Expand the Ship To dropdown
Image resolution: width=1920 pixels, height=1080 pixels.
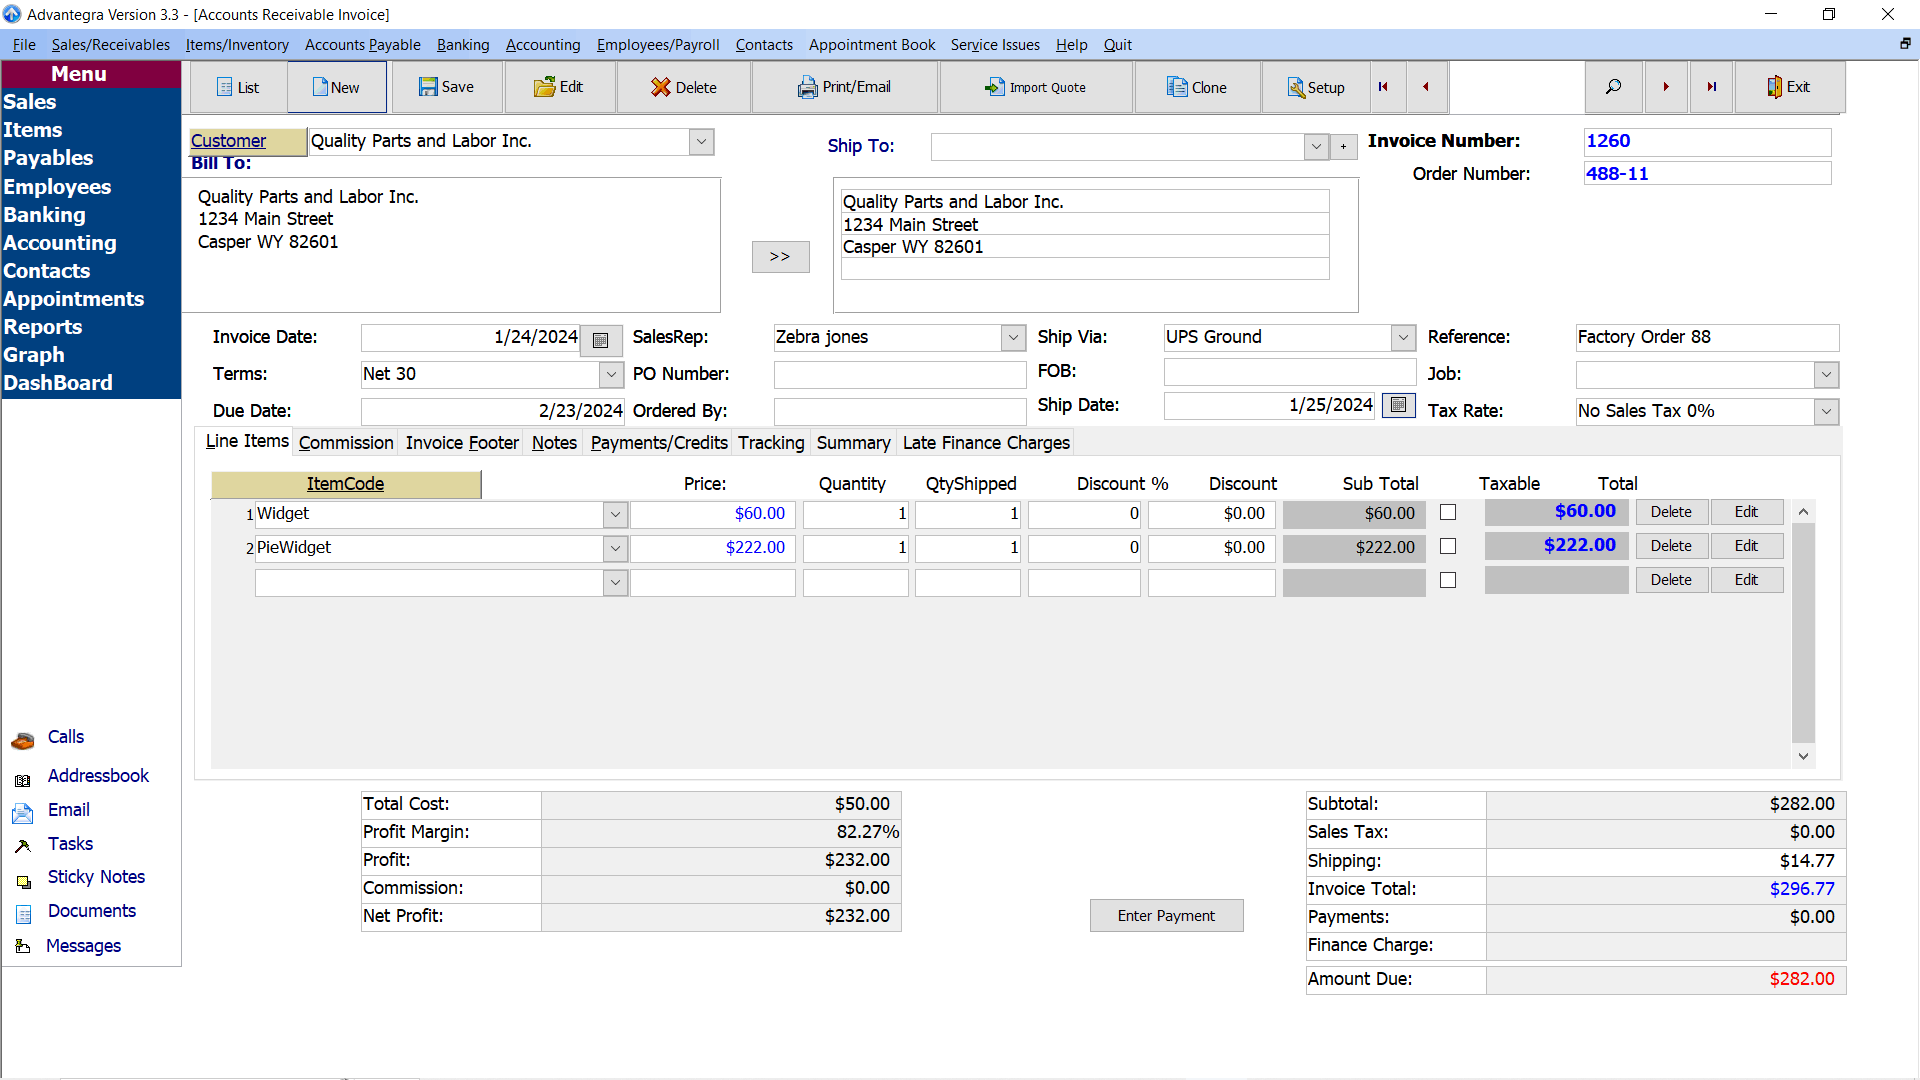pyautogui.click(x=1317, y=147)
